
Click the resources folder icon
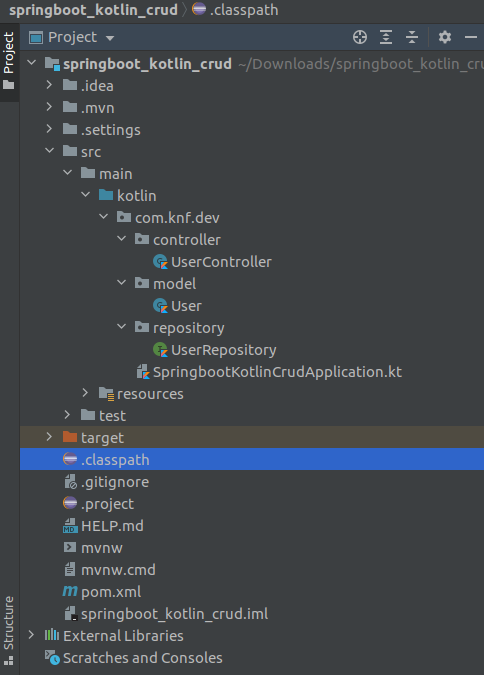click(106, 393)
